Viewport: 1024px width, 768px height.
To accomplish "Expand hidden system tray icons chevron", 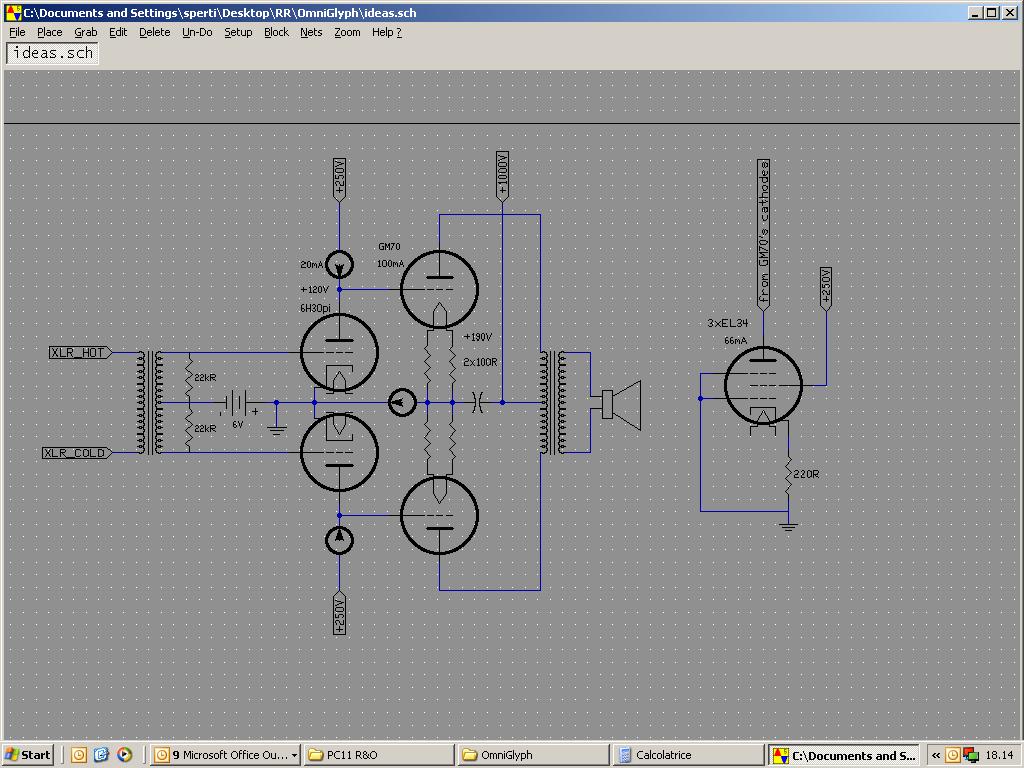I will [x=936, y=755].
